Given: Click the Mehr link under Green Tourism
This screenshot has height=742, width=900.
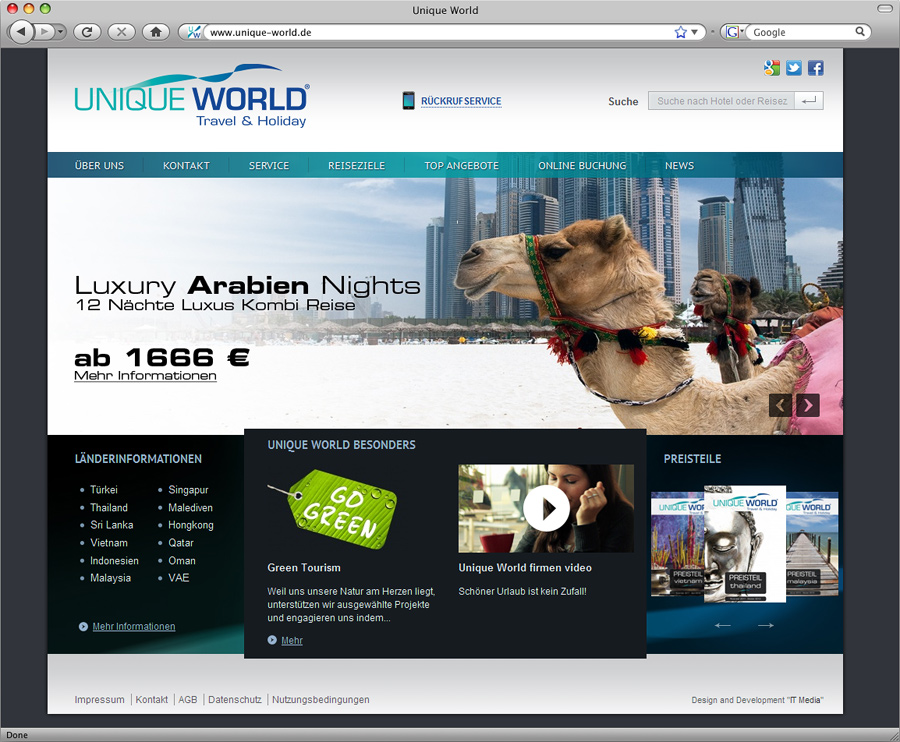Looking at the screenshot, I should tap(292, 640).
